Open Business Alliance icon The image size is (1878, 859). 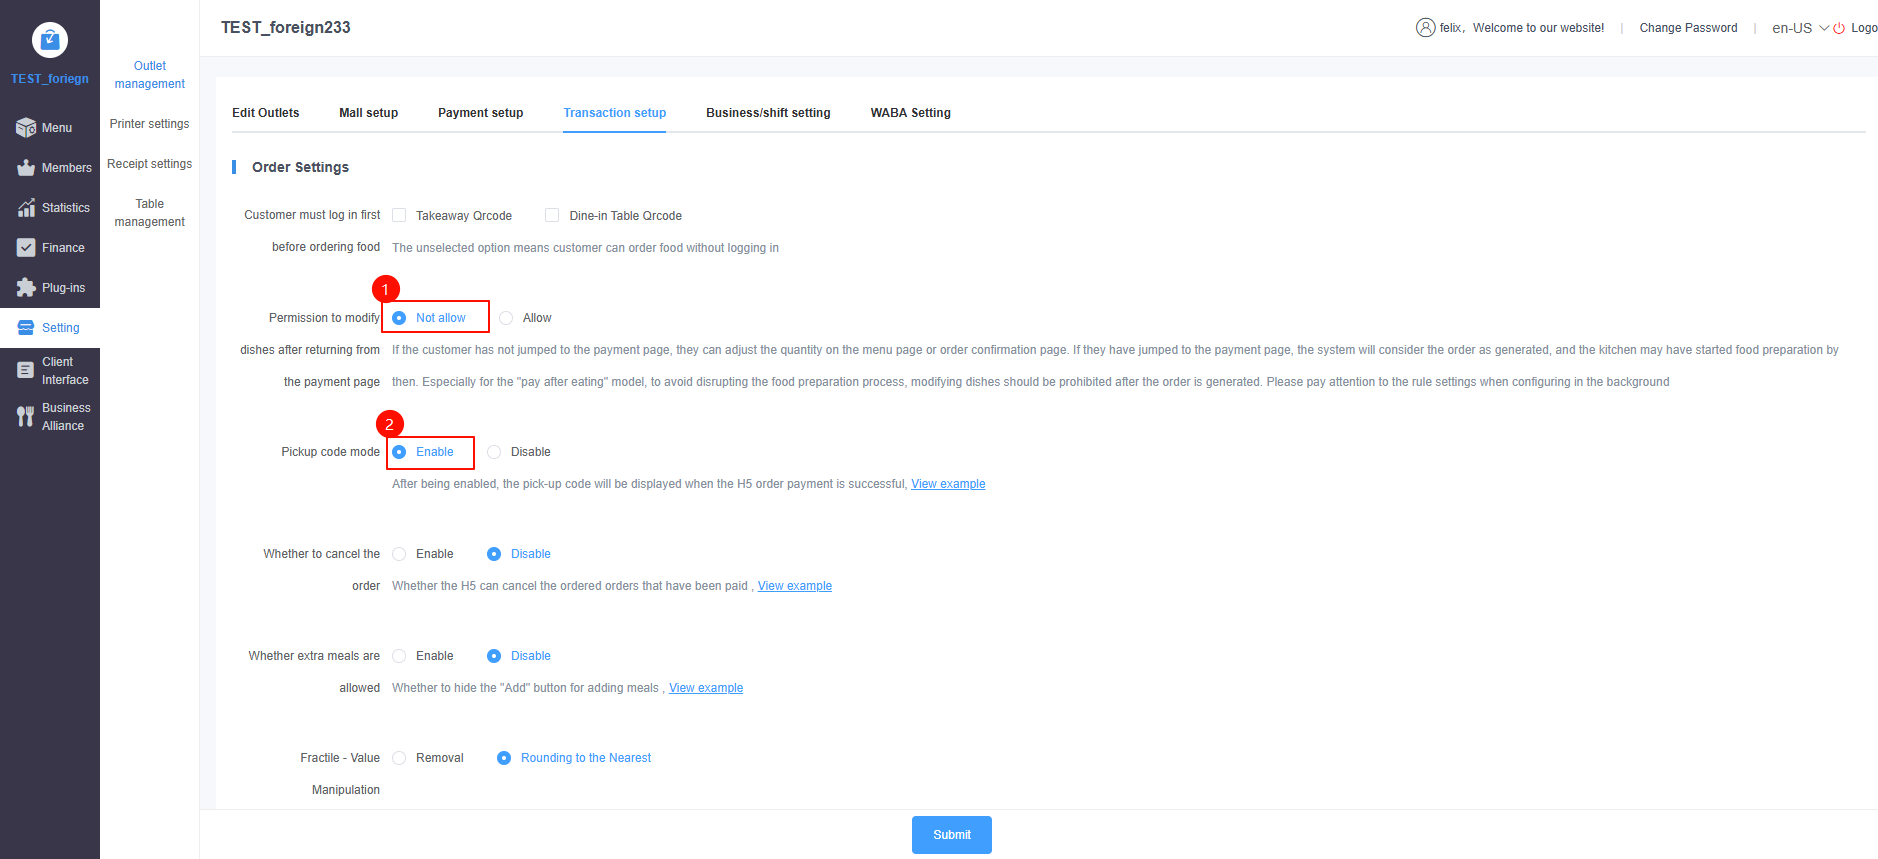pos(26,416)
